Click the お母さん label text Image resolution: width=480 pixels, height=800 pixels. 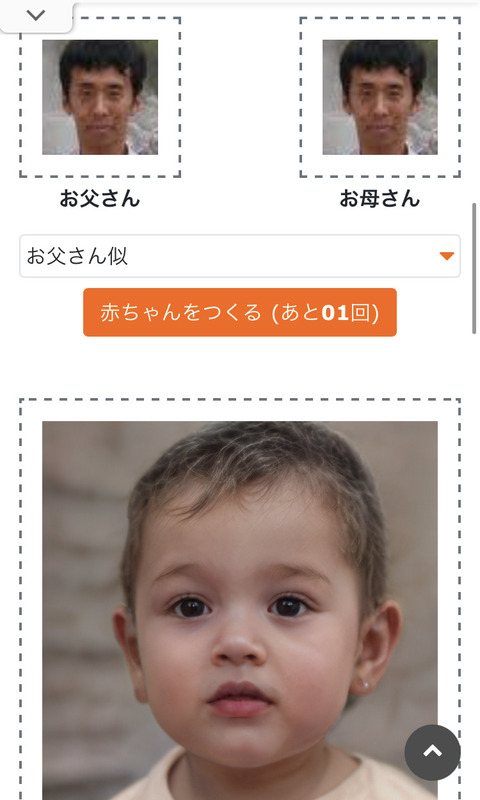pos(380,198)
